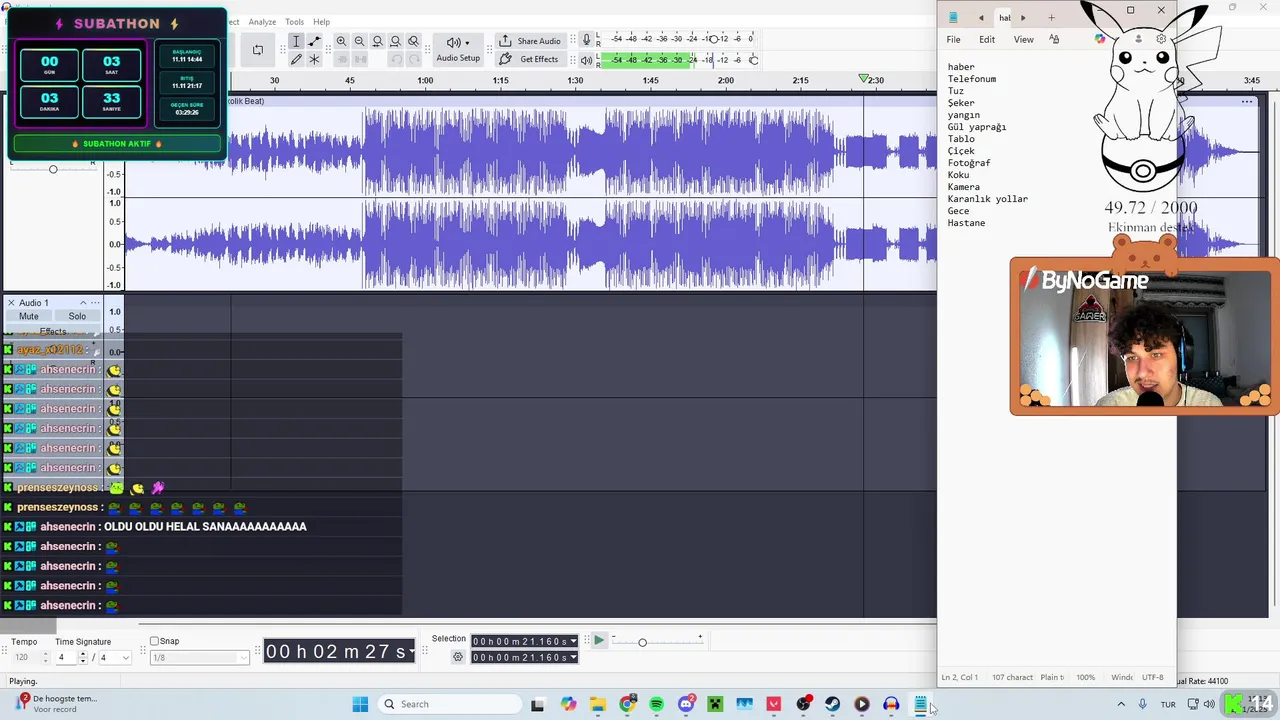This screenshot has width=1280, height=720.
Task: Click the playhead marker at 2:30 on the timeline
Action: [x=864, y=79]
